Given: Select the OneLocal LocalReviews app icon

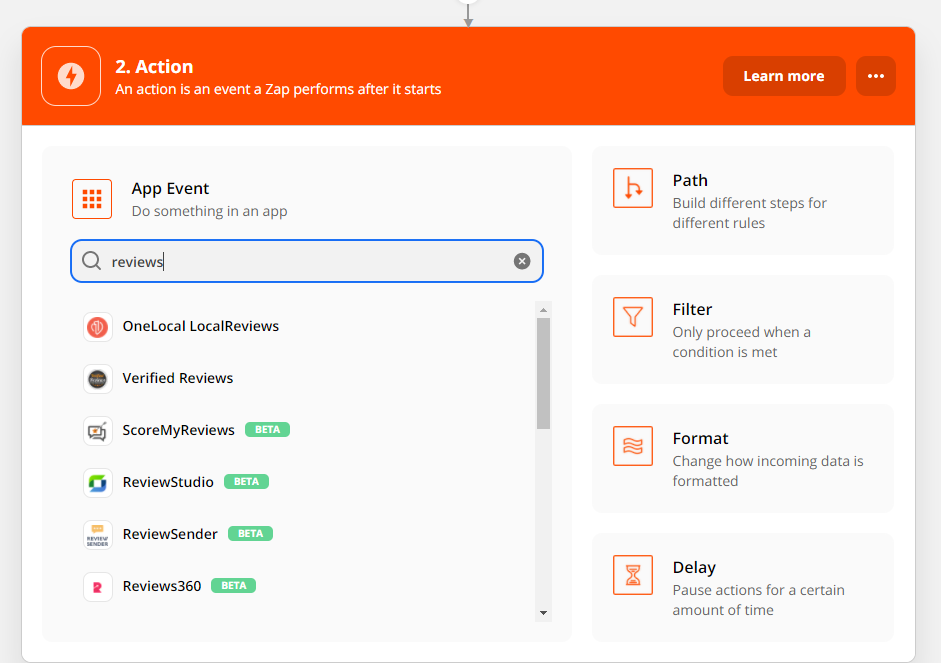Looking at the screenshot, I should pos(97,327).
